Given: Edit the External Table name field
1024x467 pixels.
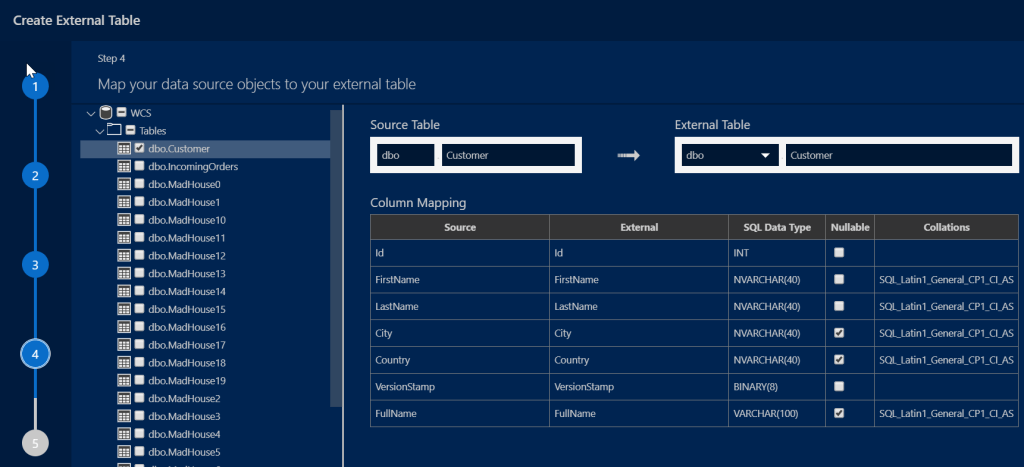Looking at the screenshot, I should click(896, 155).
